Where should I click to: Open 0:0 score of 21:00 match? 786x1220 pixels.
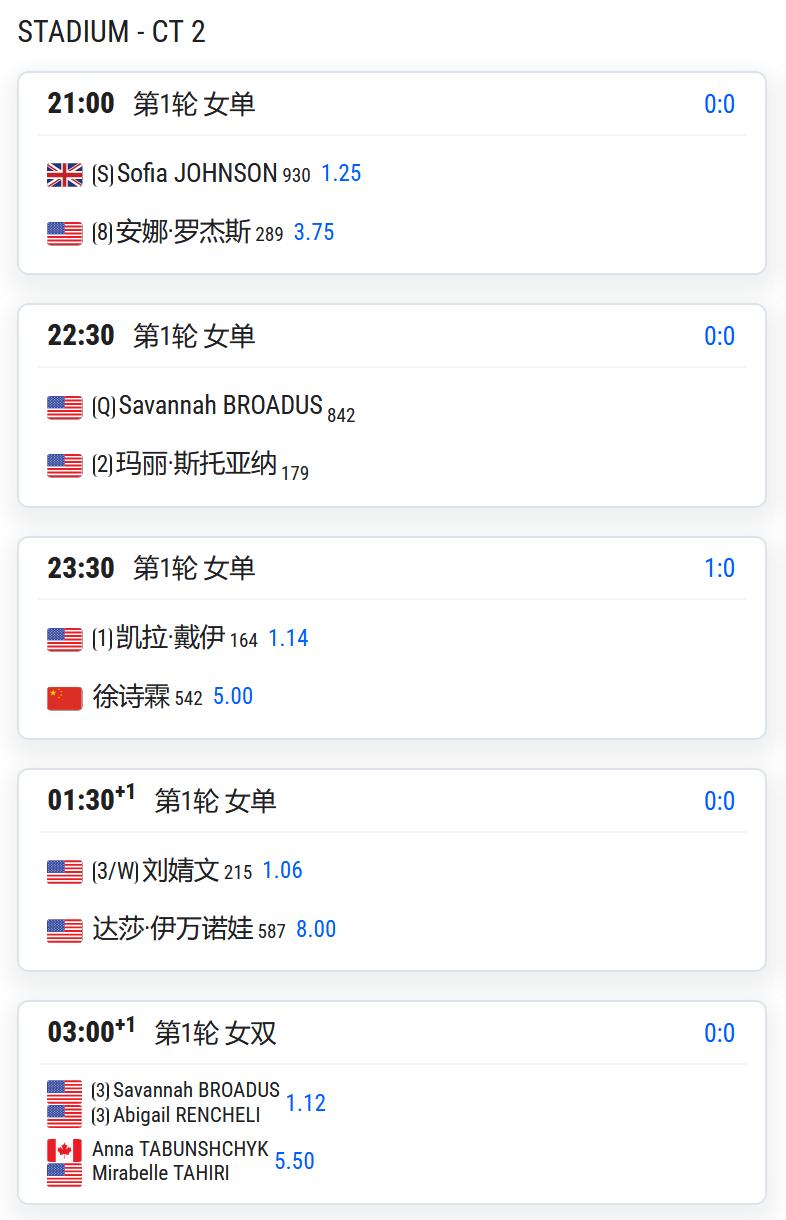tap(720, 104)
